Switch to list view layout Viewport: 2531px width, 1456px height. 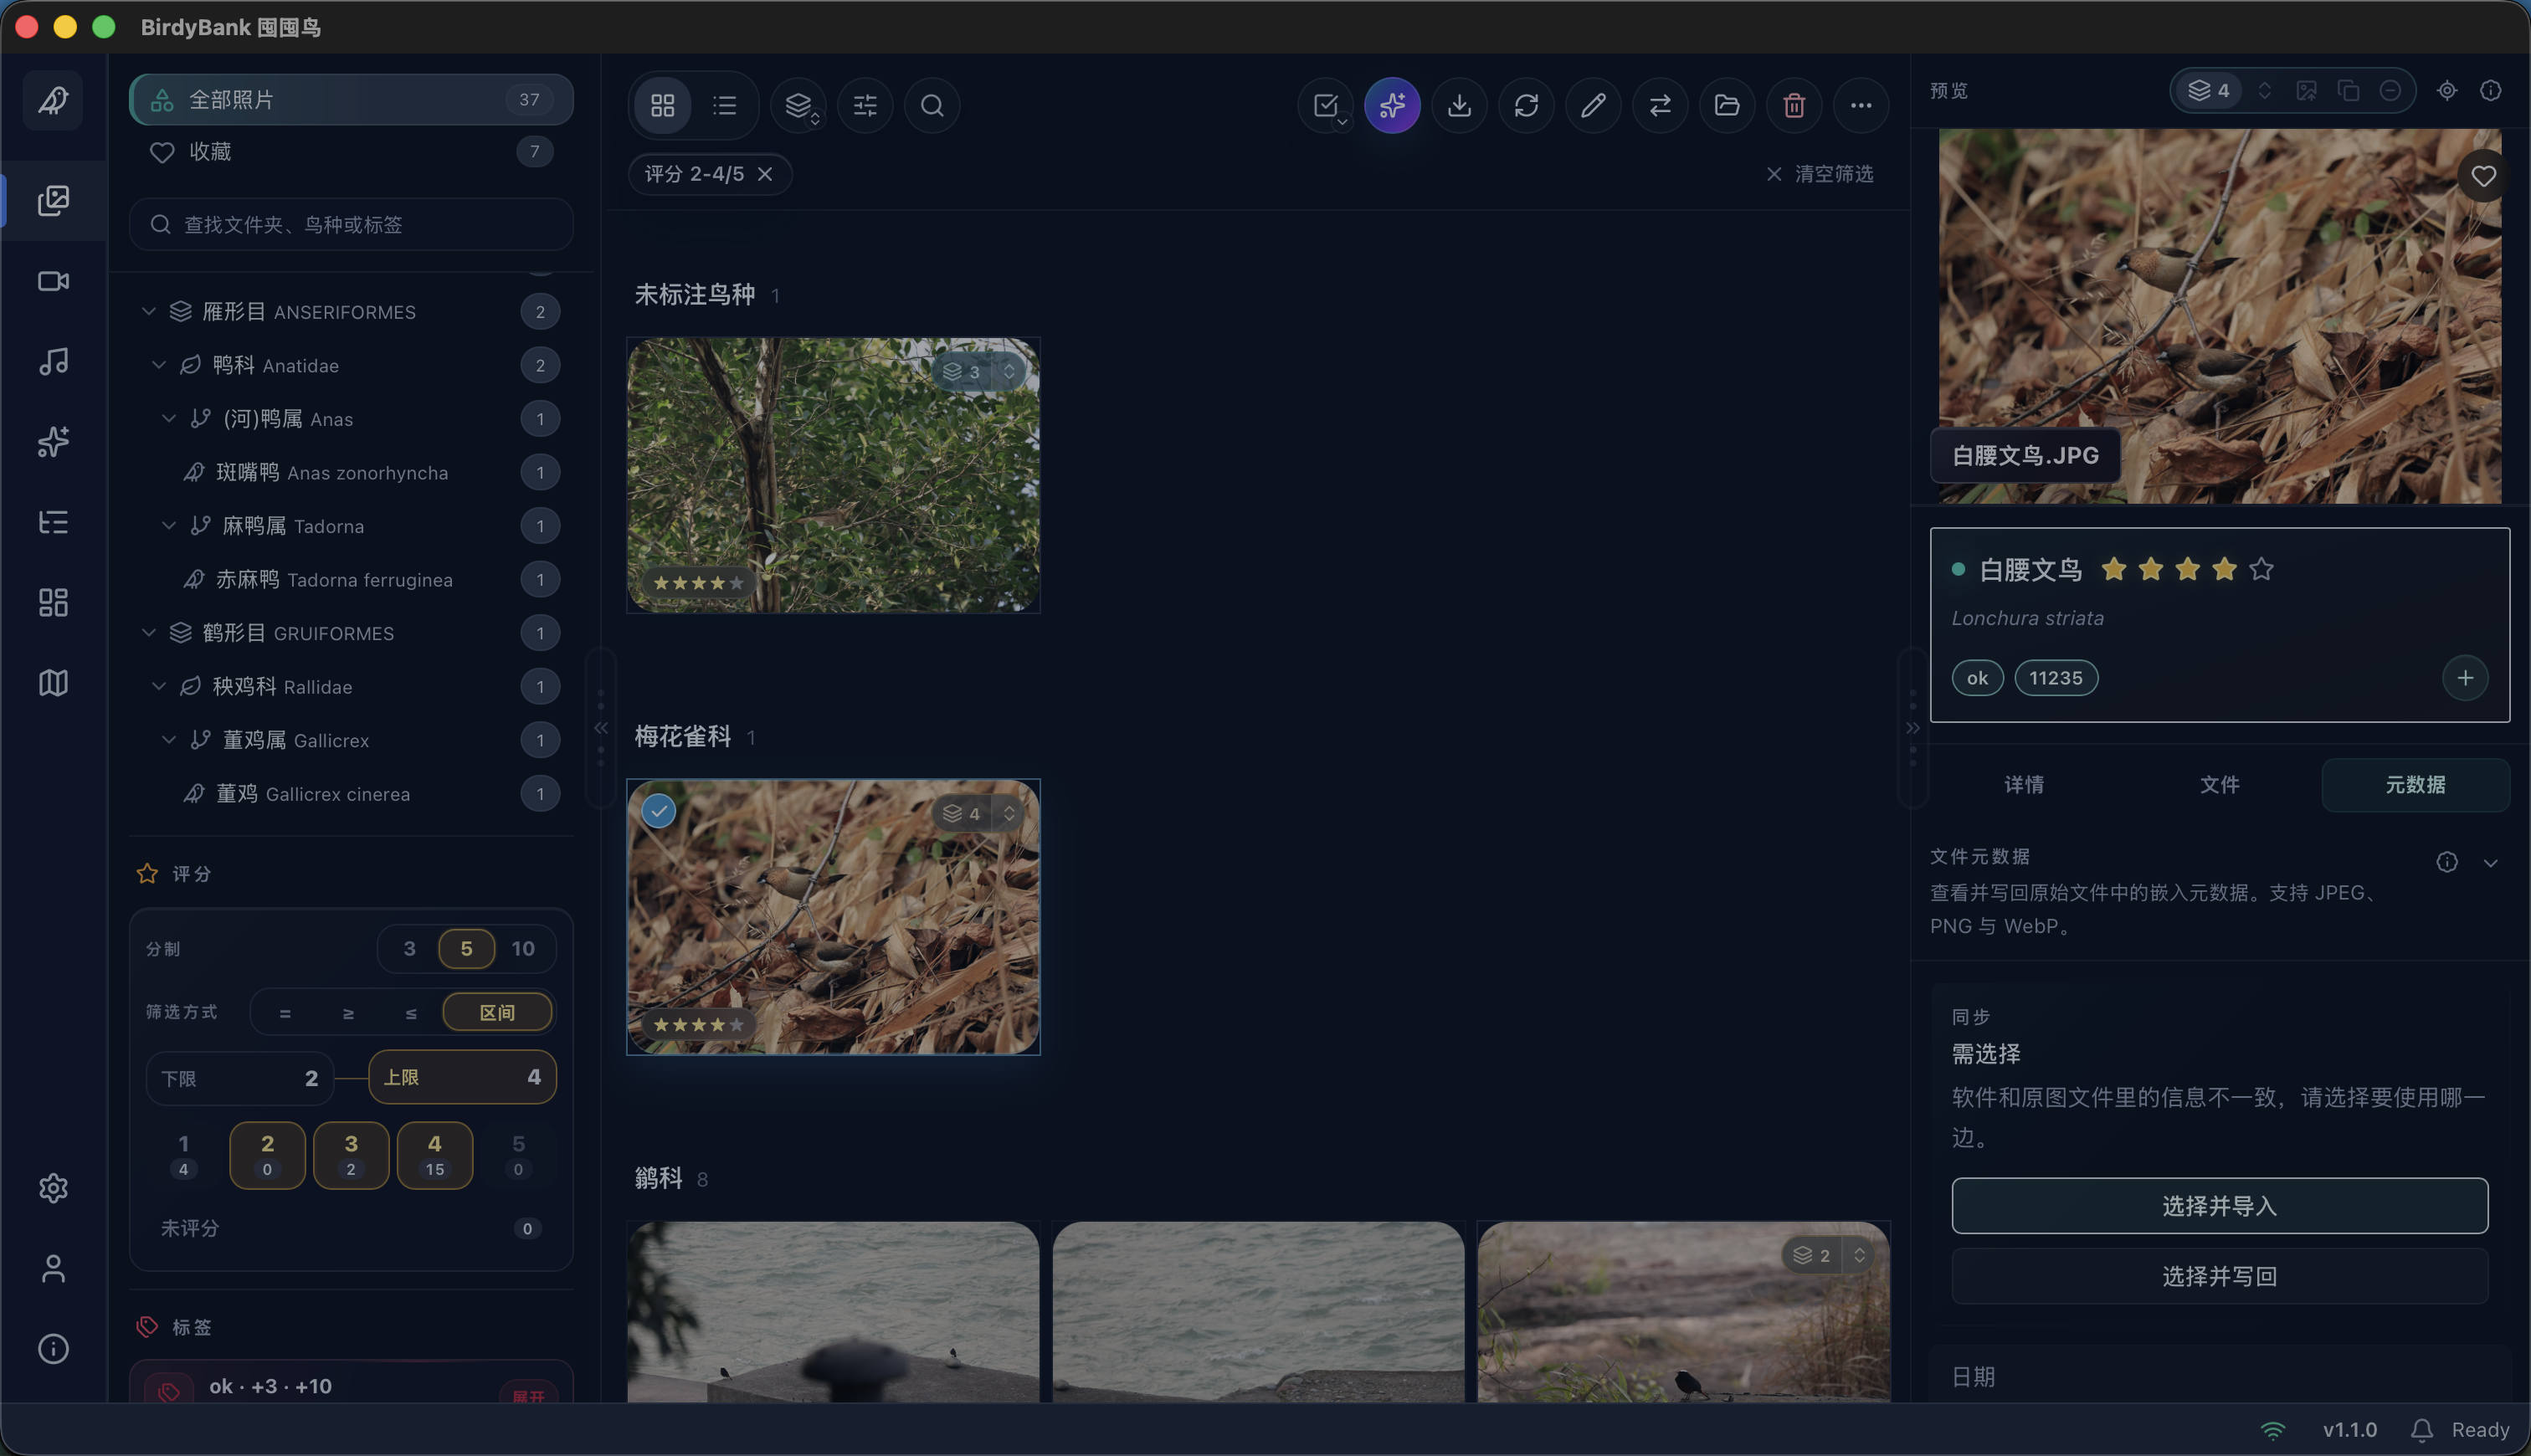pyautogui.click(x=725, y=105)
